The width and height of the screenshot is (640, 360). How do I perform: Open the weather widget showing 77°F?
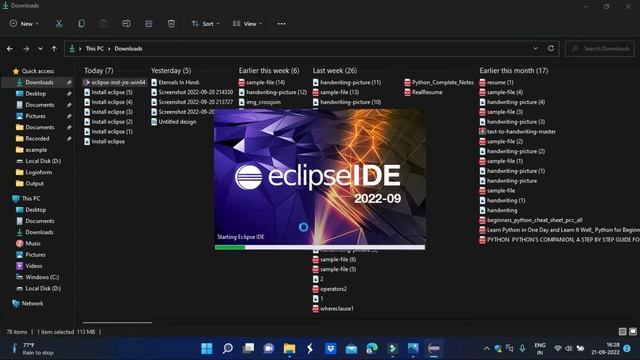click(x=33, y=349)
